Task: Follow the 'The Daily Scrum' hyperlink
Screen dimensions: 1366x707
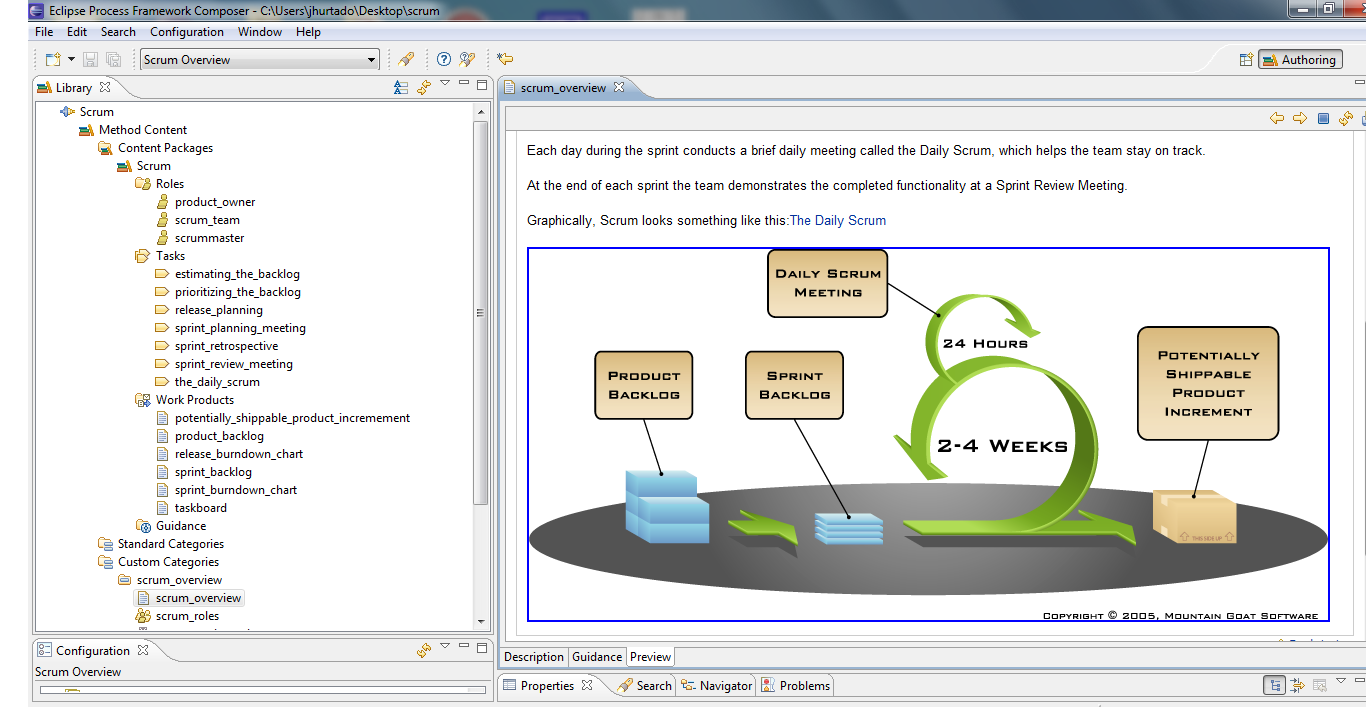Action: point(837,220)
